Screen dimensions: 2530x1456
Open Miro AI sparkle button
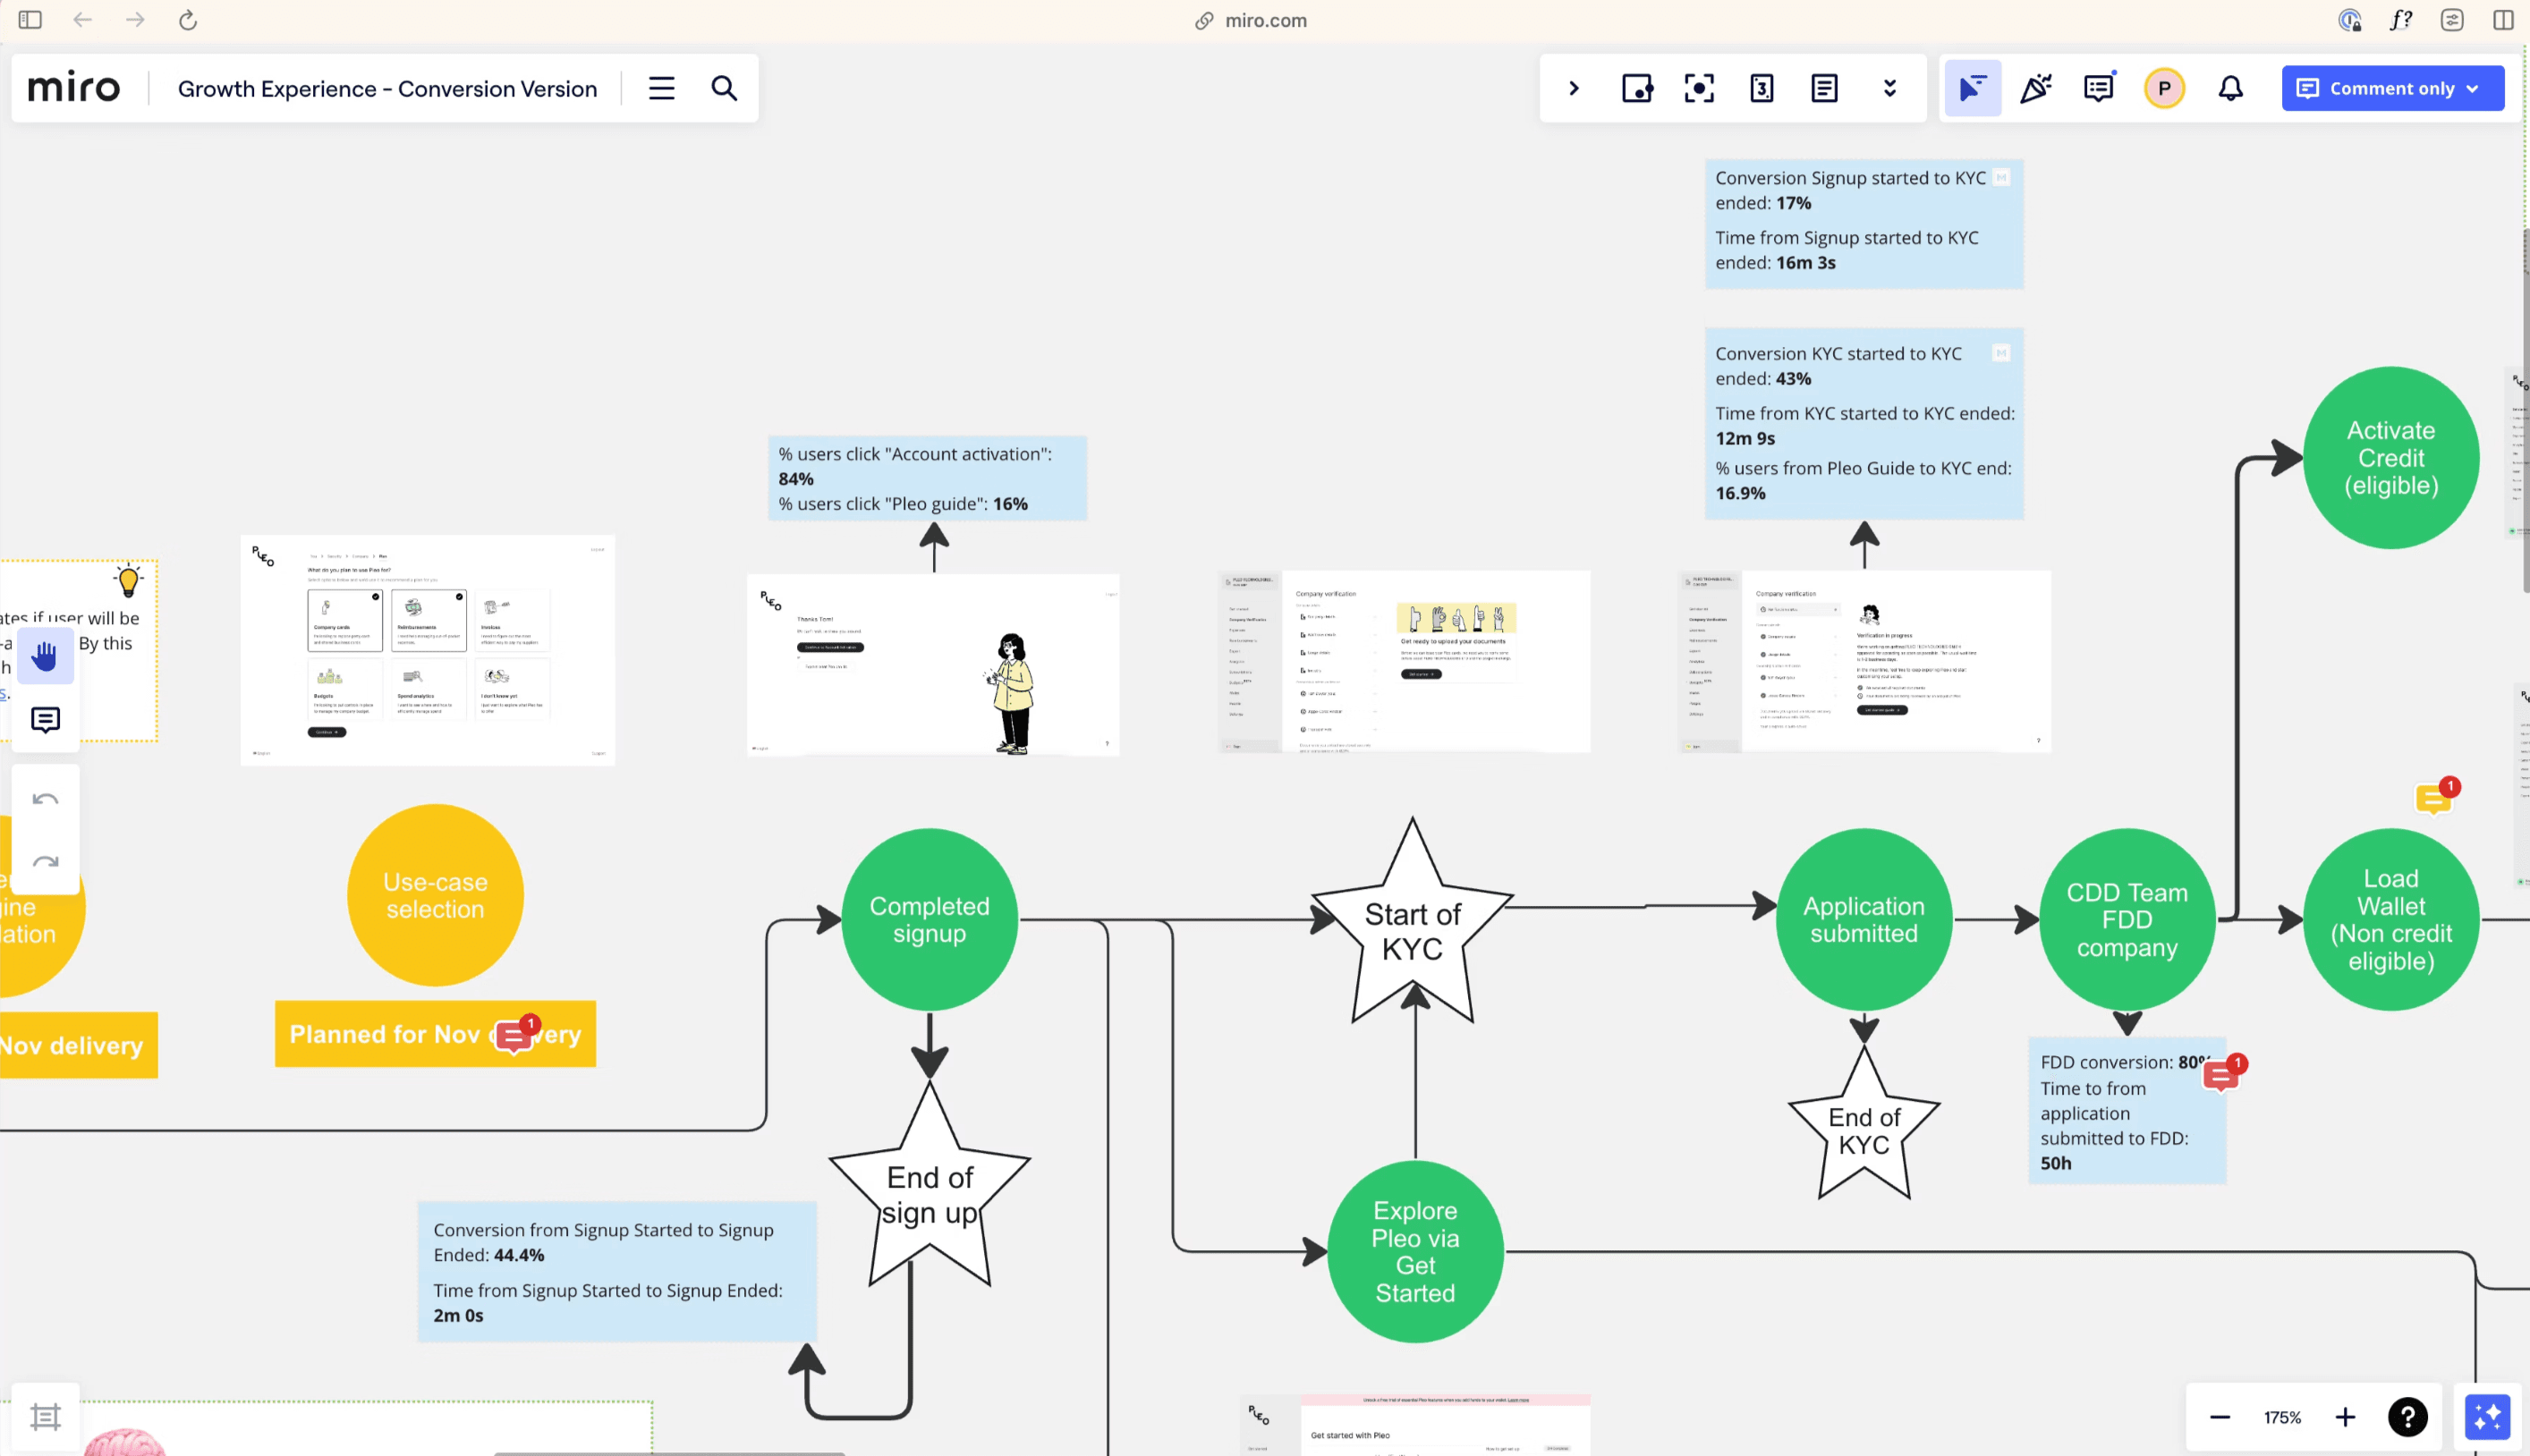[2487, 1417]
